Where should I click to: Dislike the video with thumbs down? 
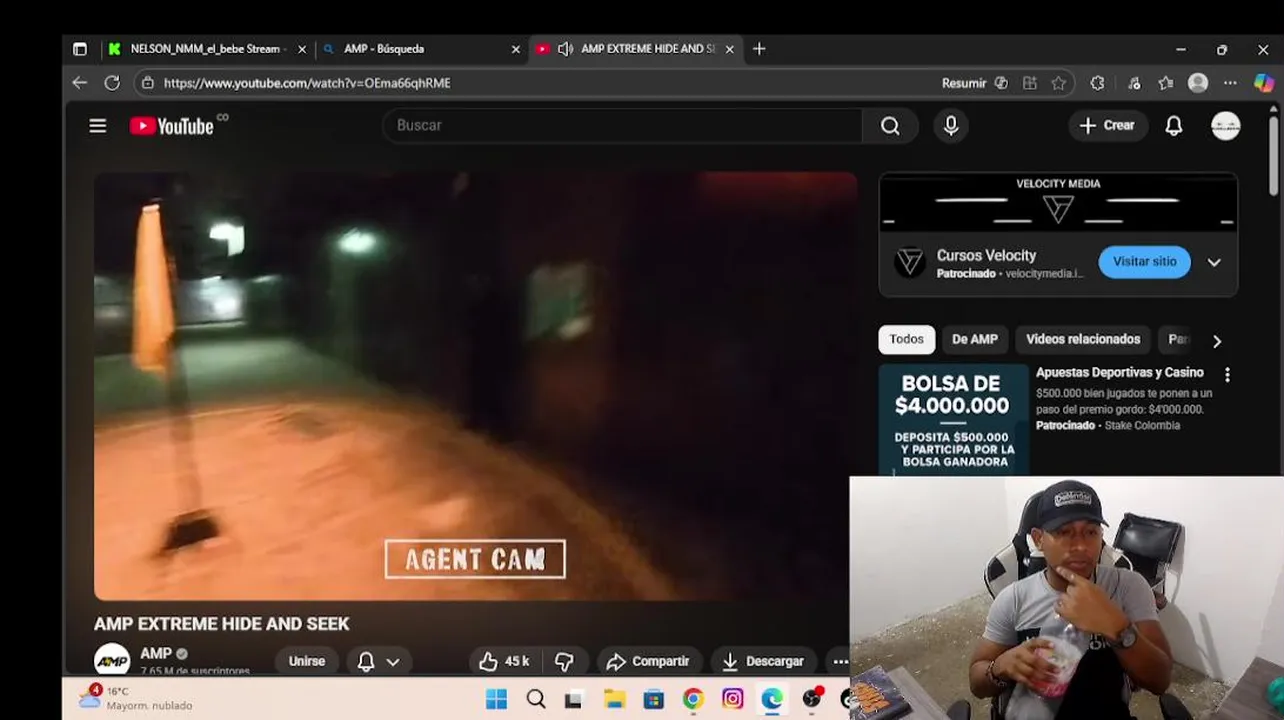coord(564,661)
